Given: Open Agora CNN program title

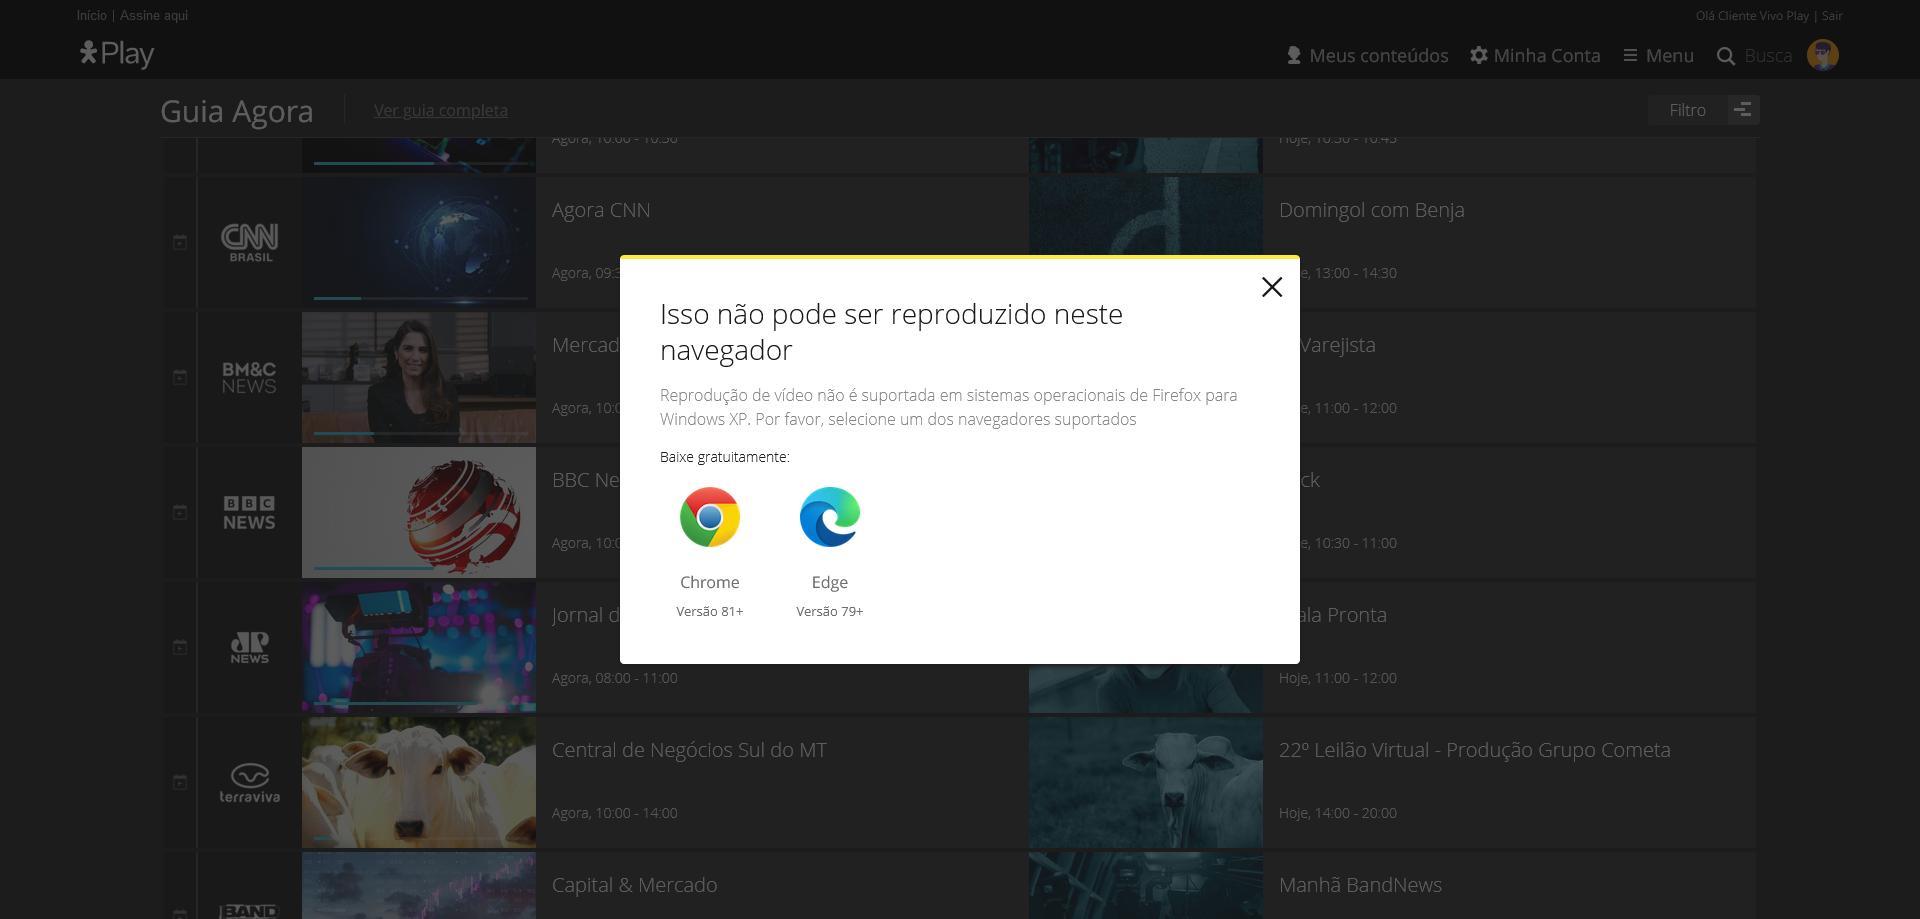Looking at the screenshot, I should pos(601,210).
